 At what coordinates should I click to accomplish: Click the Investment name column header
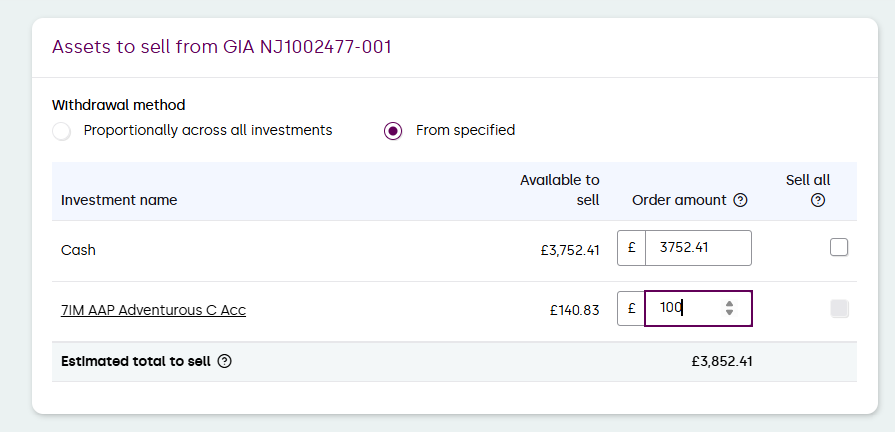click(x=119, y=200)
